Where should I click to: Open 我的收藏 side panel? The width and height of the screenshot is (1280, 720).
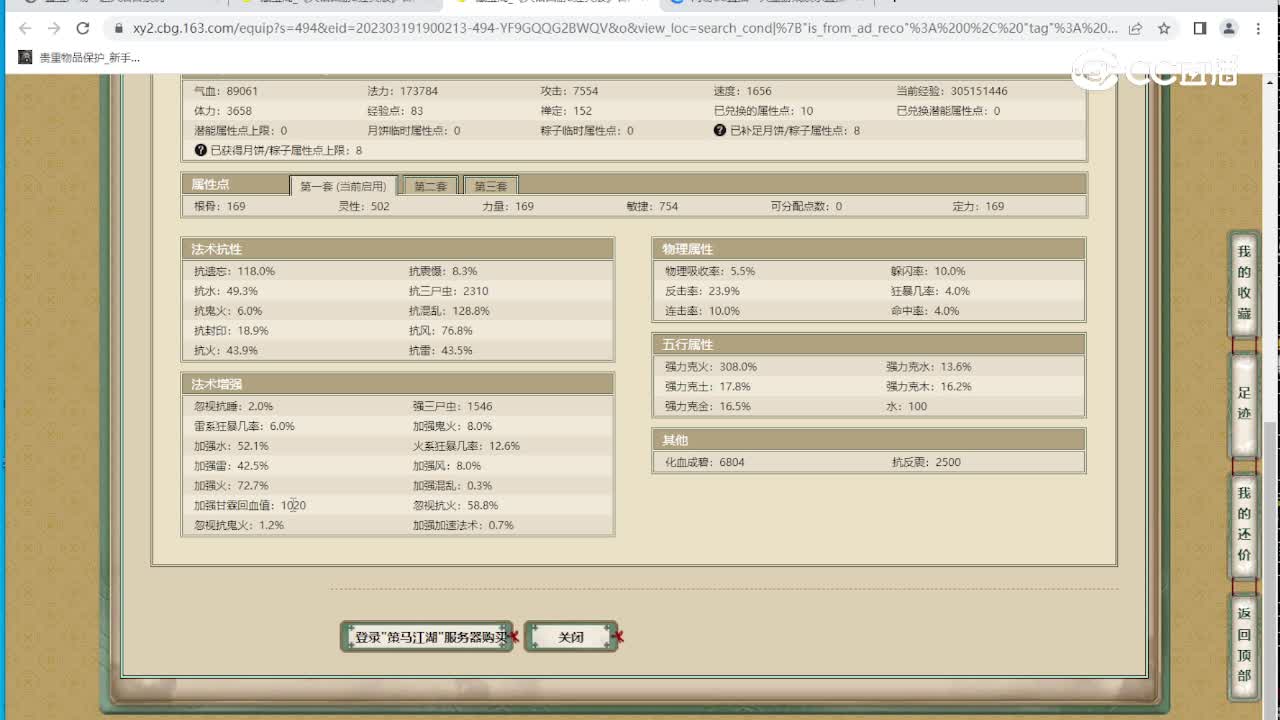1244,283
